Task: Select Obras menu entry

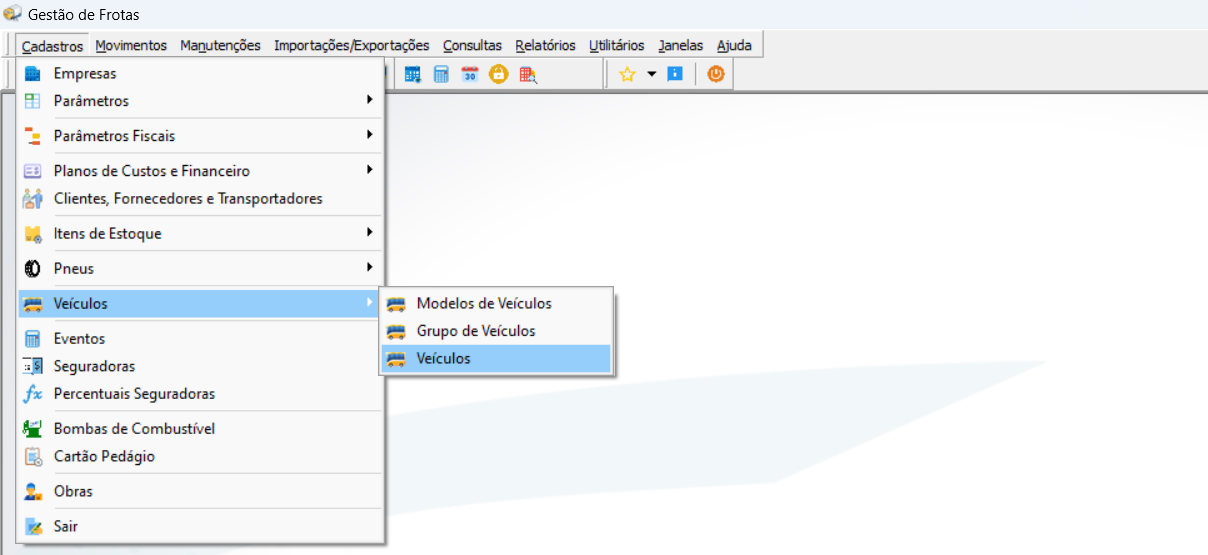Action: pos(201,492)
